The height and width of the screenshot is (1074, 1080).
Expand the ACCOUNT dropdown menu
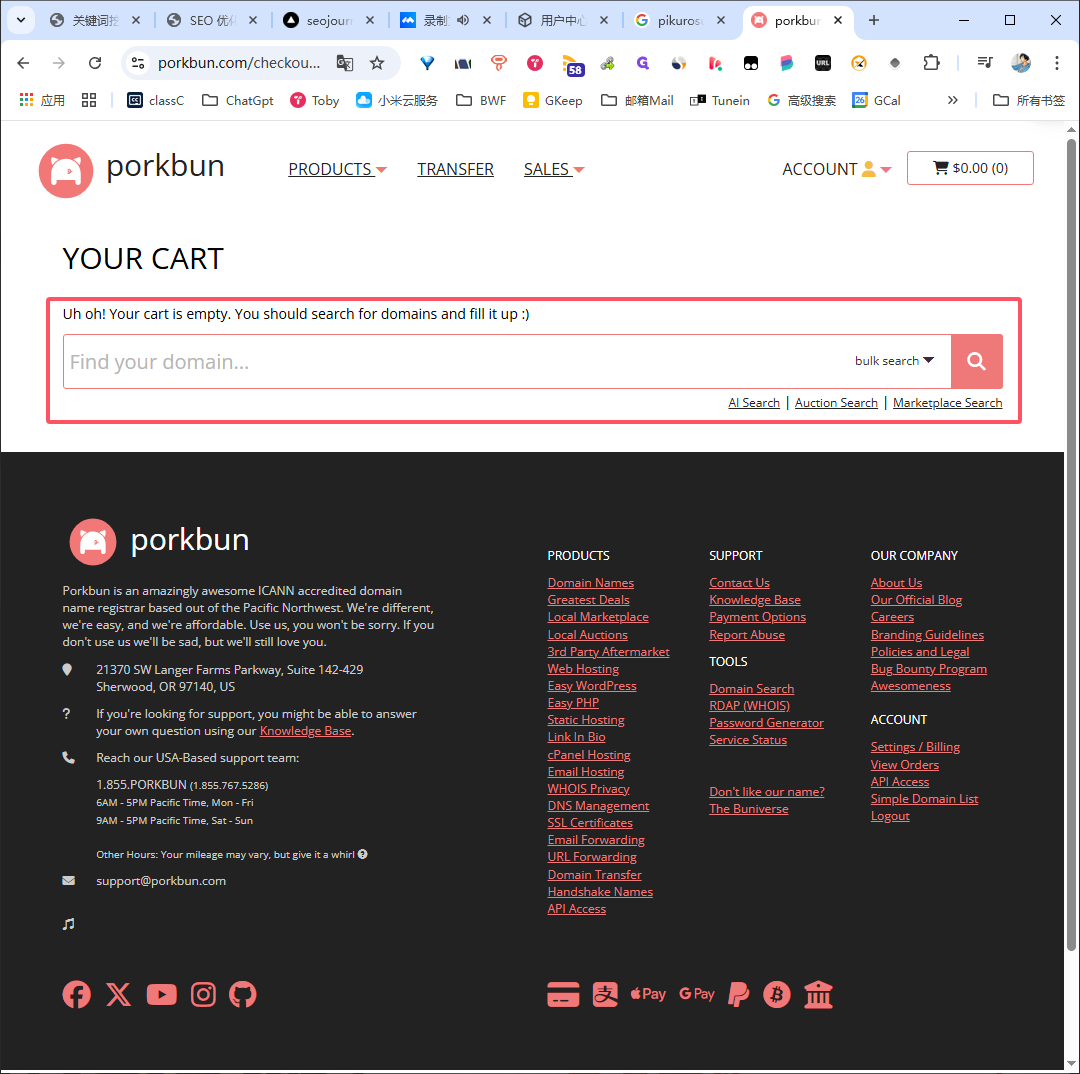pos(836,169)
